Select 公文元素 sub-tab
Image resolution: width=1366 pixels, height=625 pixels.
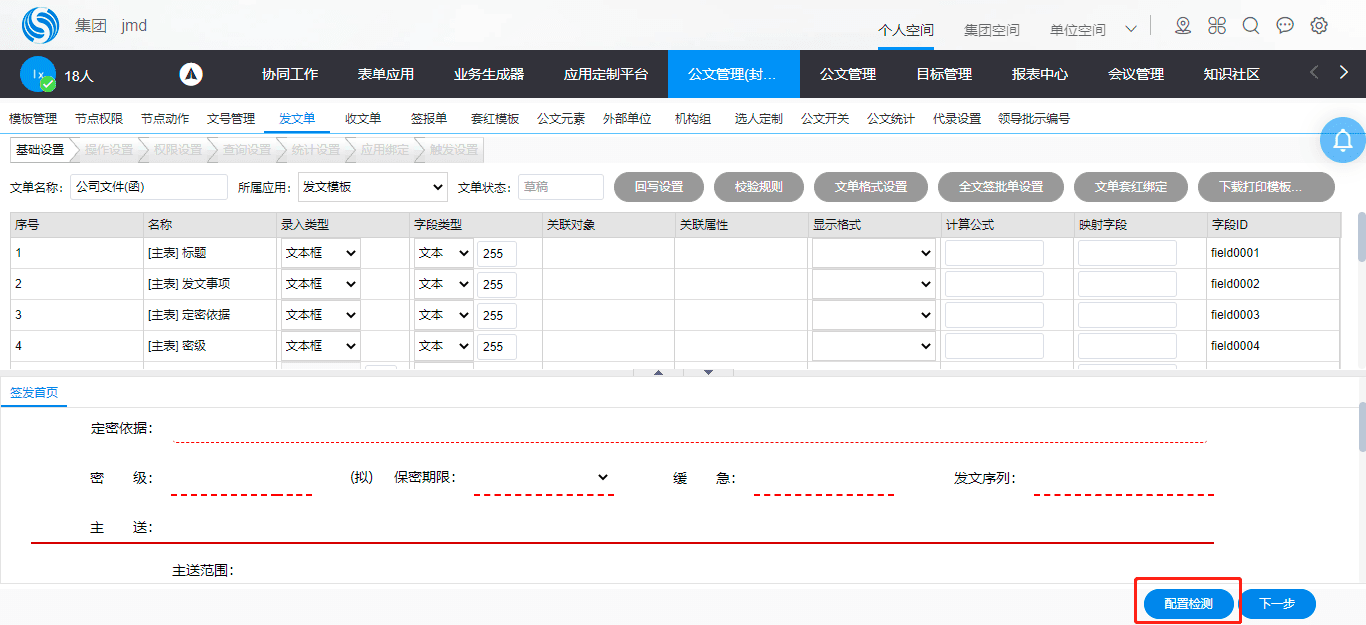(x=561, y=119)
